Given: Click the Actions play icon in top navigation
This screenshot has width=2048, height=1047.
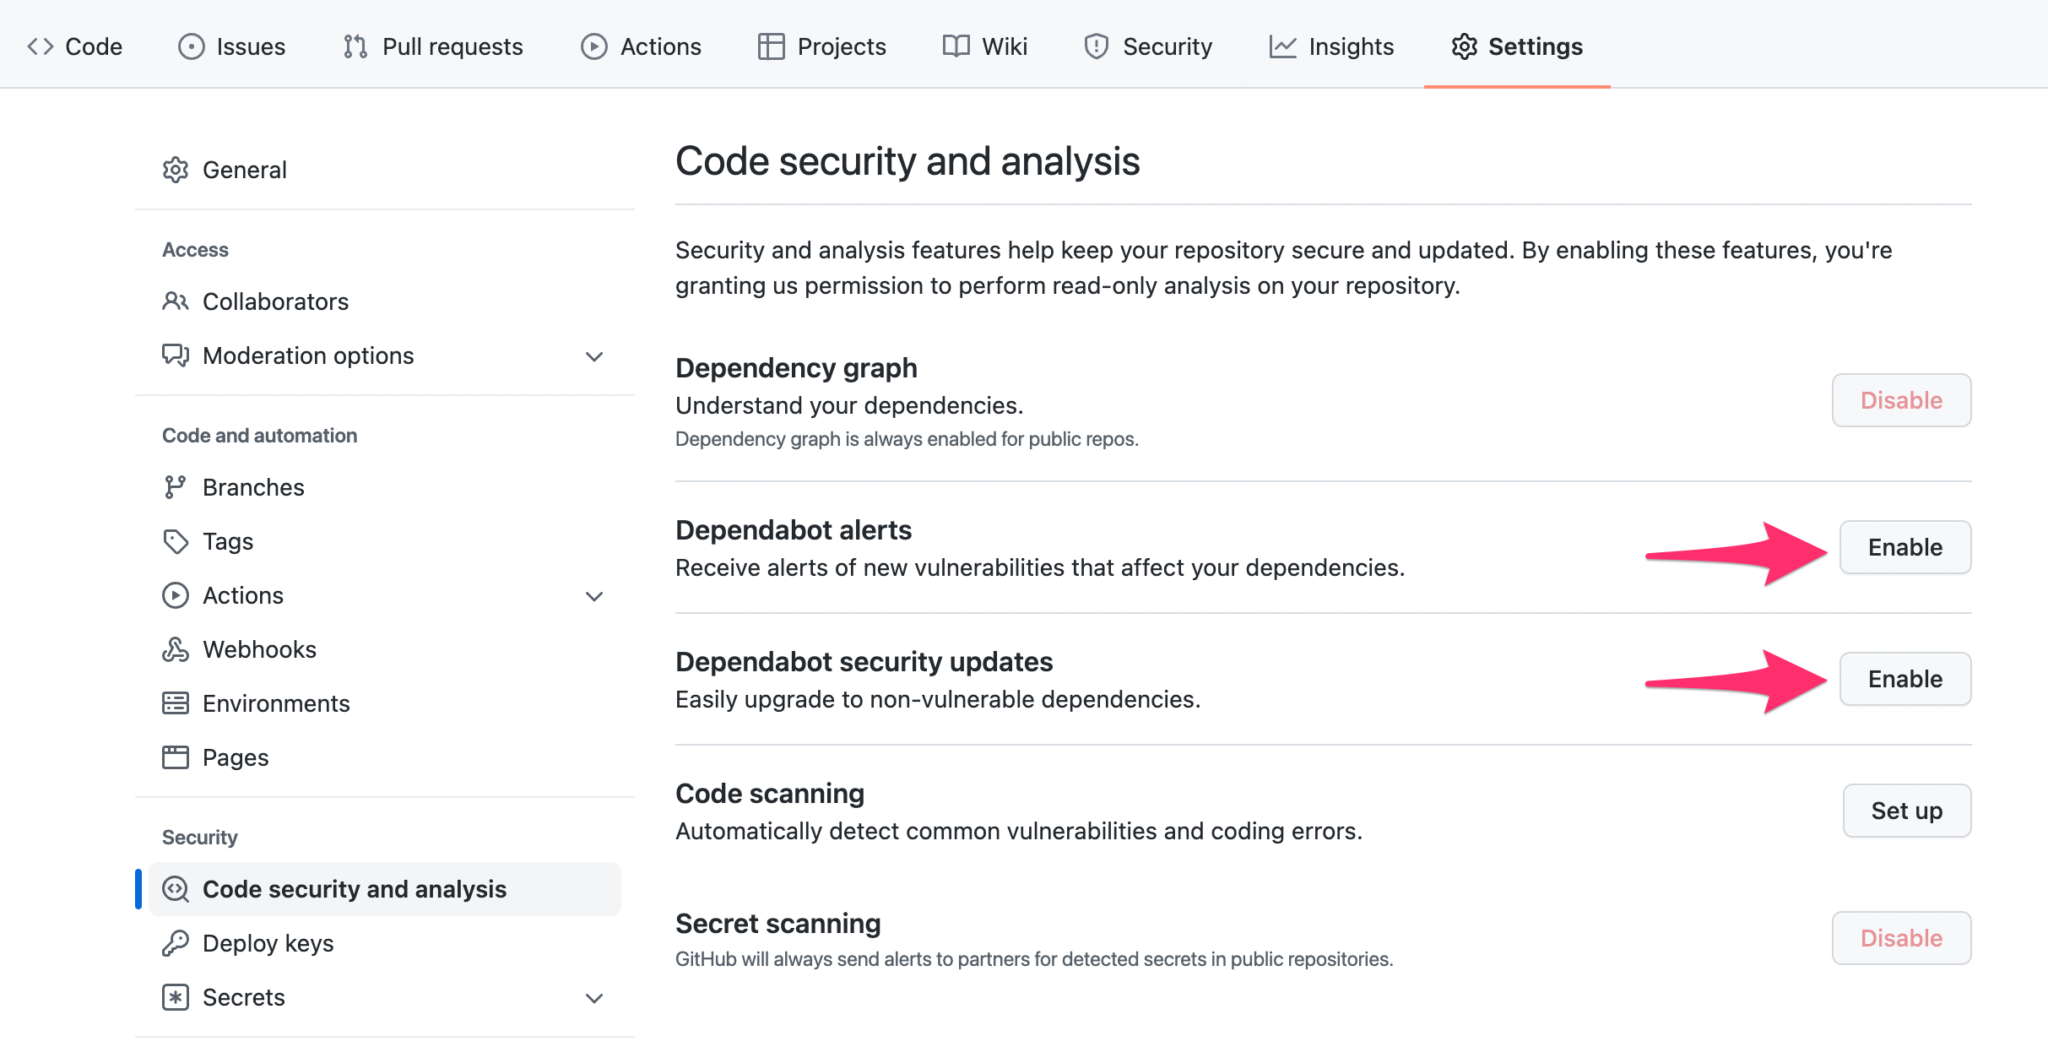Looking at the screenshot, I should (592, 46).
